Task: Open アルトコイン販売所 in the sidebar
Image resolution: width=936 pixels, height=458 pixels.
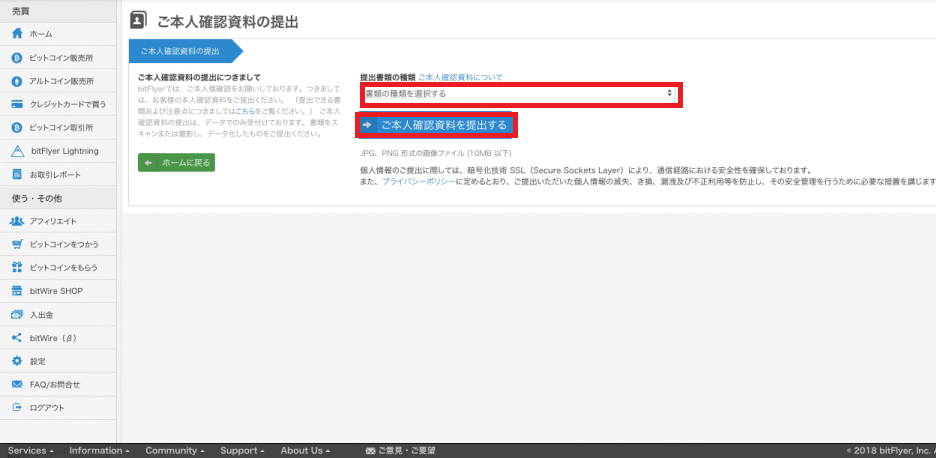Action: click(58, 81)
